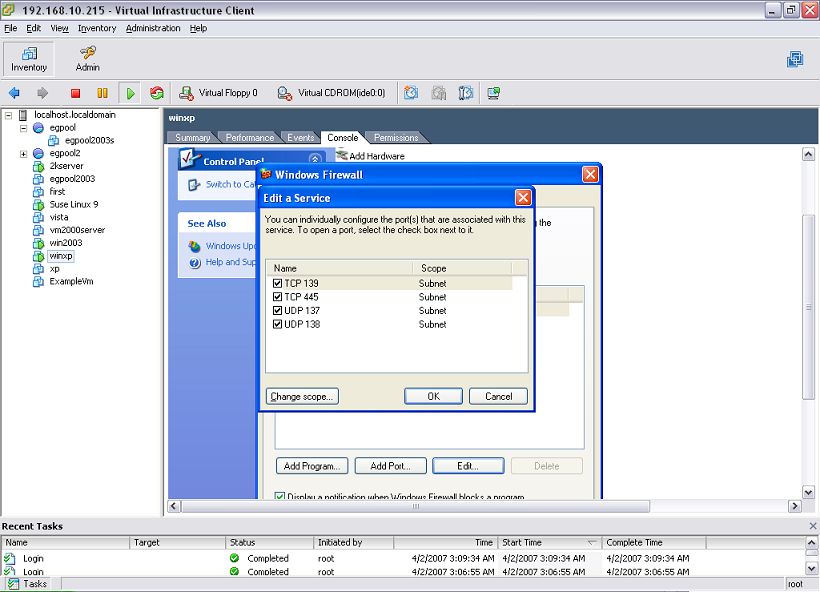Screen dimensions: 820x592
Task: Select the 2kserver virtual machine
Action: [66, 166]
